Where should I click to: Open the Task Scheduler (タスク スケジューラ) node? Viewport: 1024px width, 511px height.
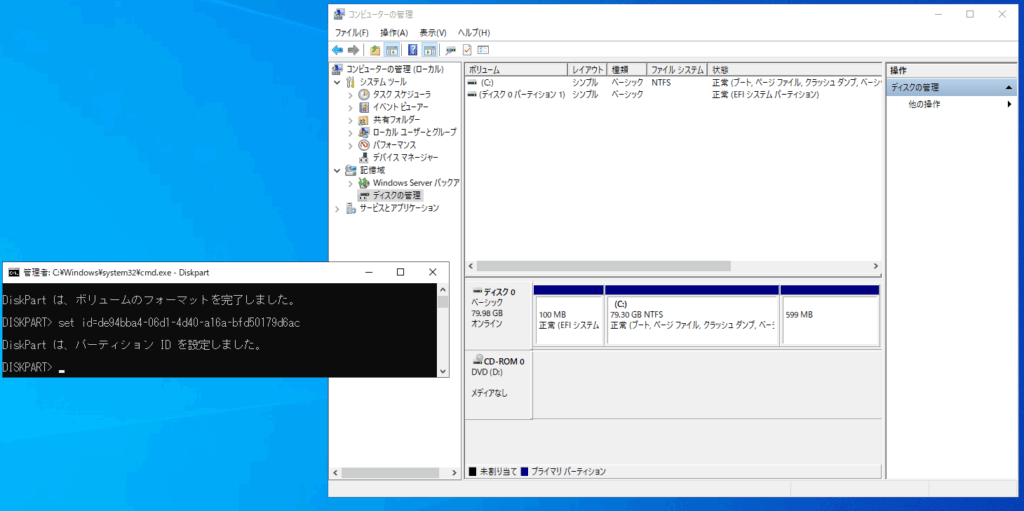(402, 94)
